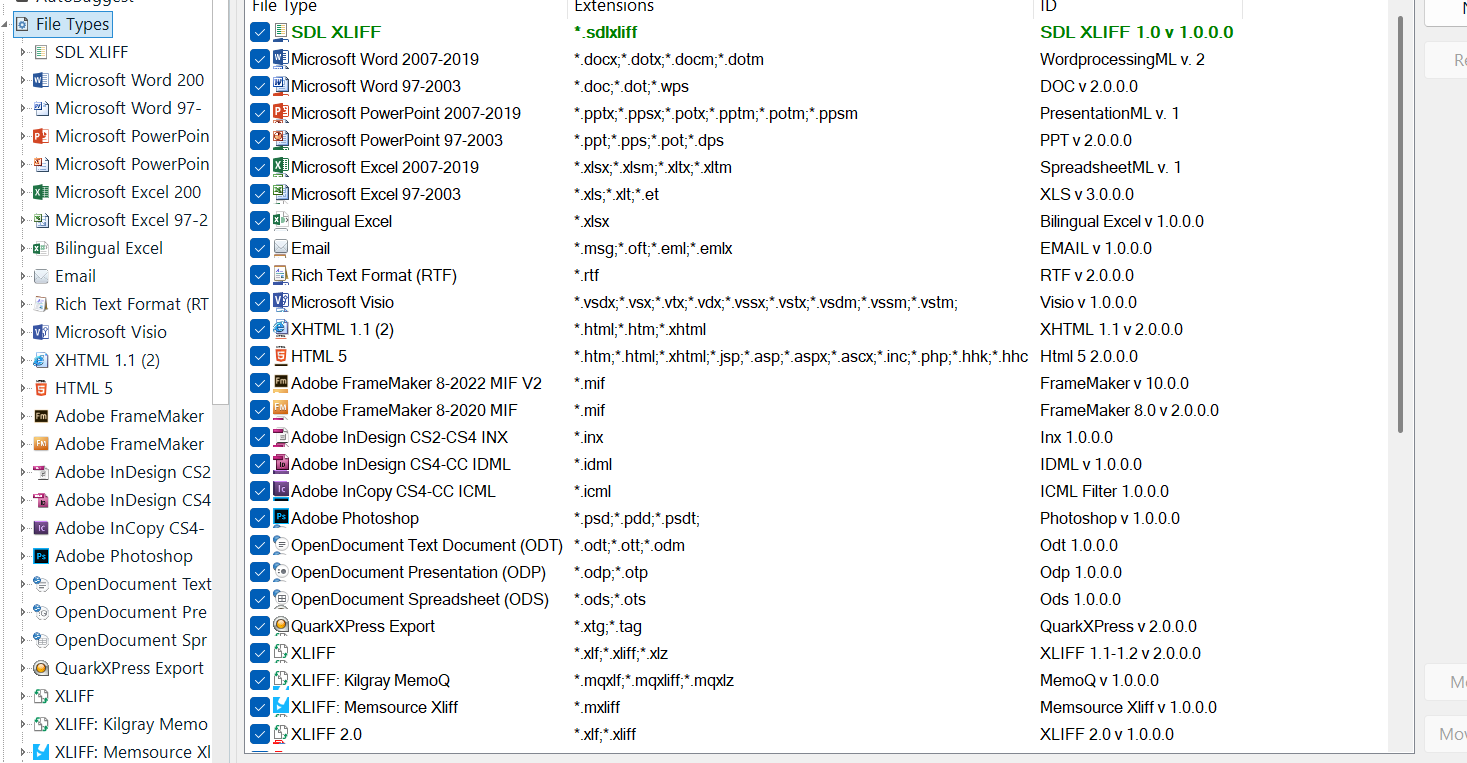Click the Microsoft PowerPoint 2007-2019 icon

click(281, 113)
